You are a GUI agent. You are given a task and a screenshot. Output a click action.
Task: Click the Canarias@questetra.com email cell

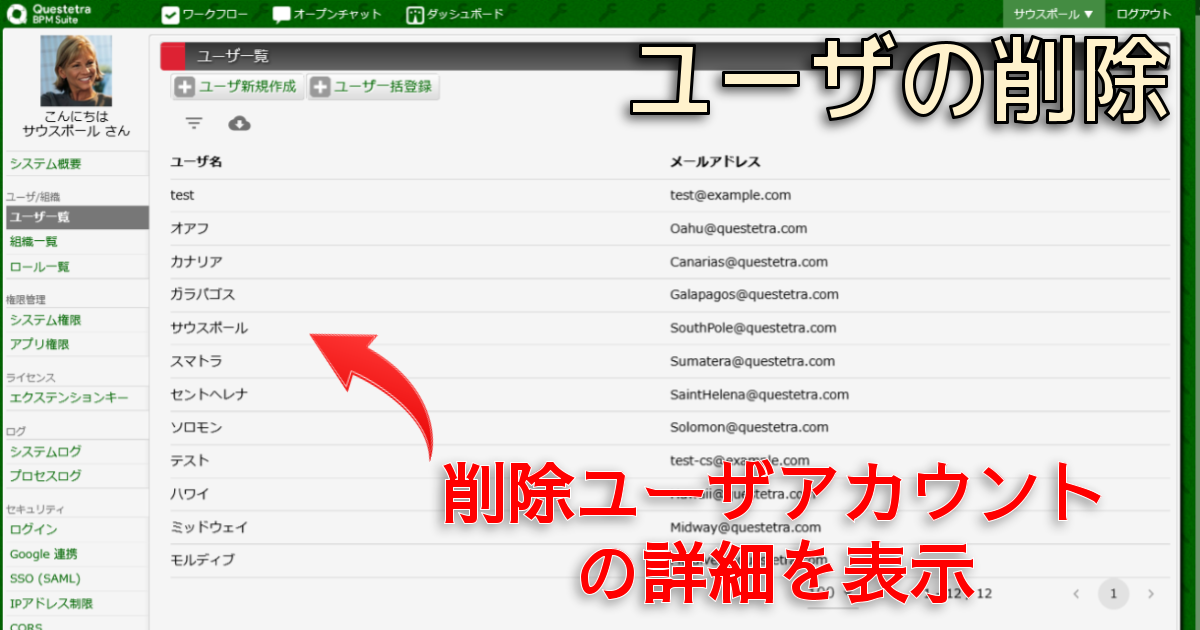[x=749, y=262]
